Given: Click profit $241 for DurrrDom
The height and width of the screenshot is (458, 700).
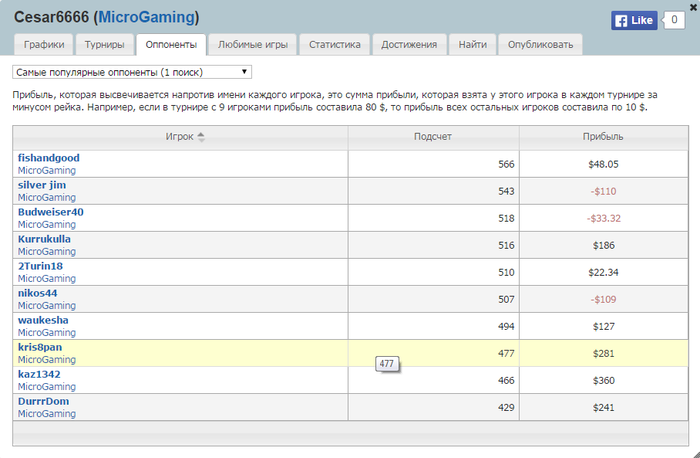Looking at the screenshot, I should tap(604, 408).
